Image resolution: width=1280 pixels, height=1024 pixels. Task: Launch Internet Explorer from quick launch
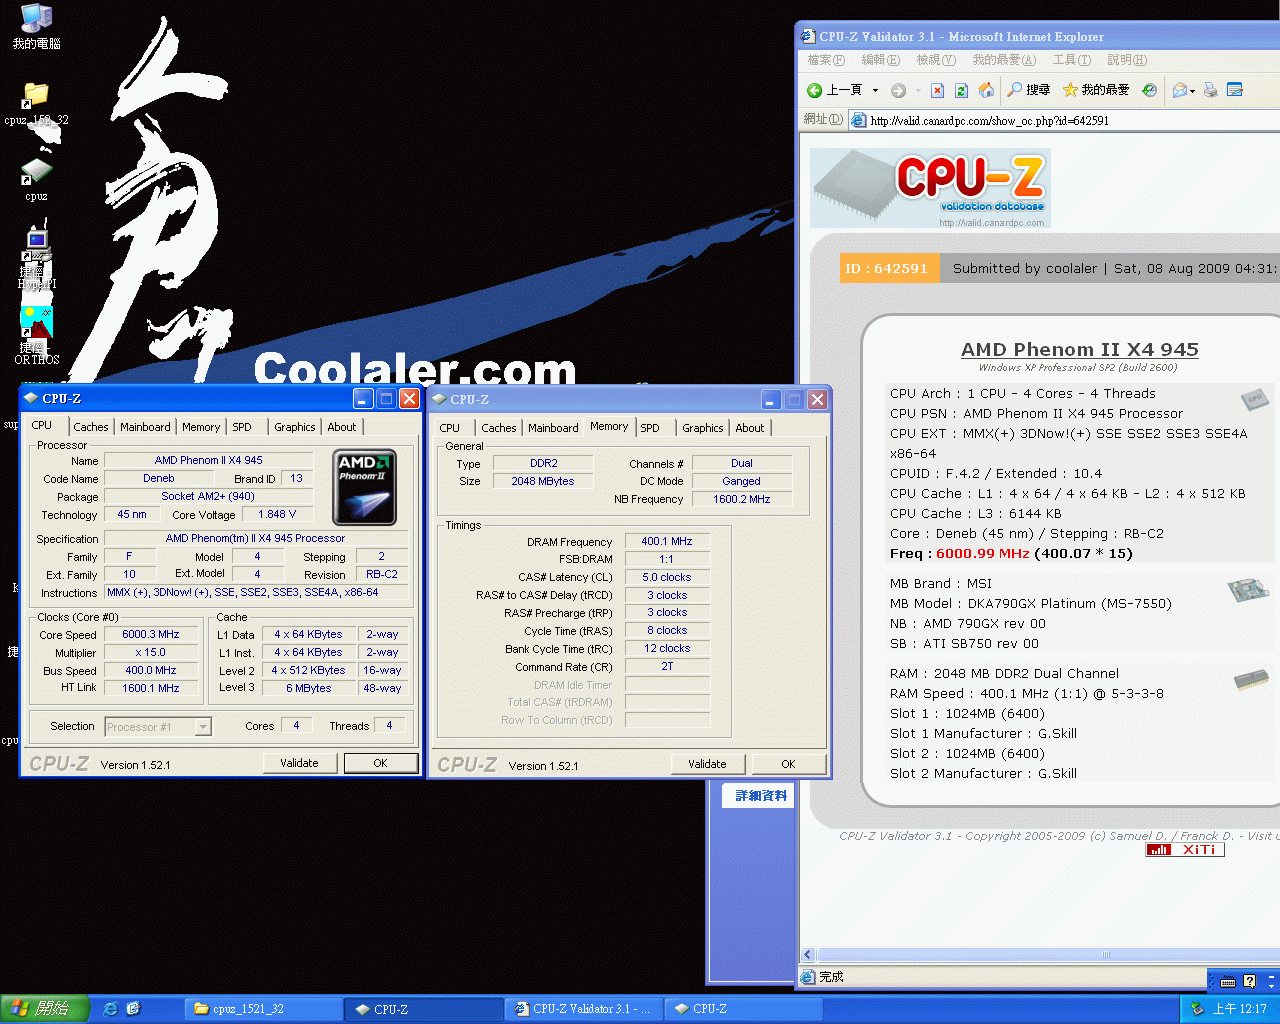(x=111, y=1009)
